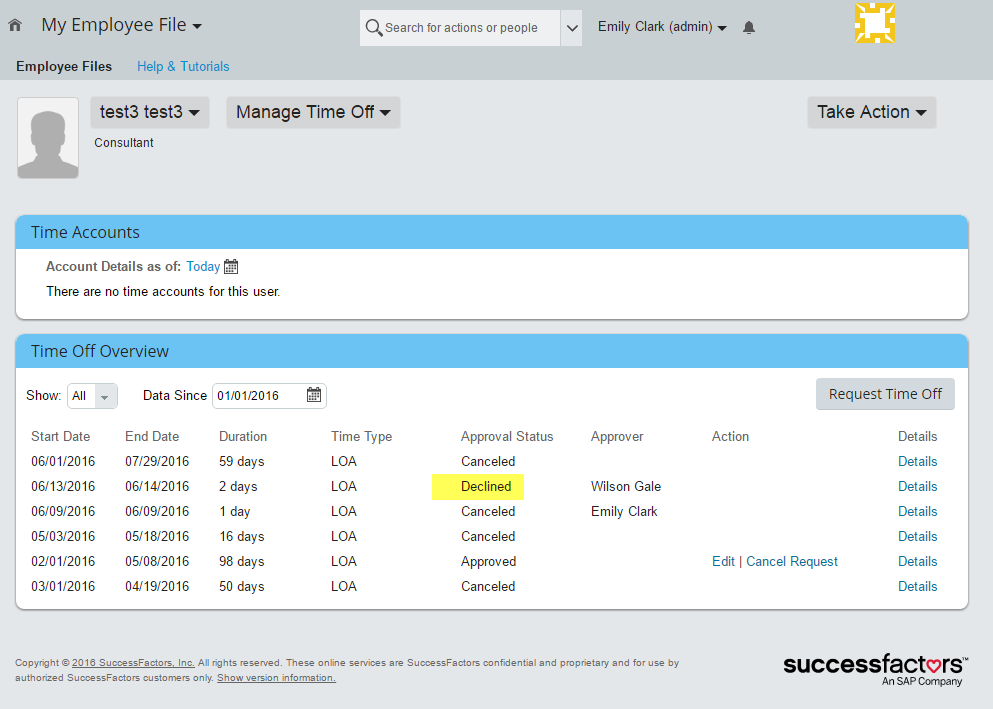Viewport: 993px width, 709px height.
Task: Click the Request Time Off button
Action: pyautogui.click(x=885, y=394)
